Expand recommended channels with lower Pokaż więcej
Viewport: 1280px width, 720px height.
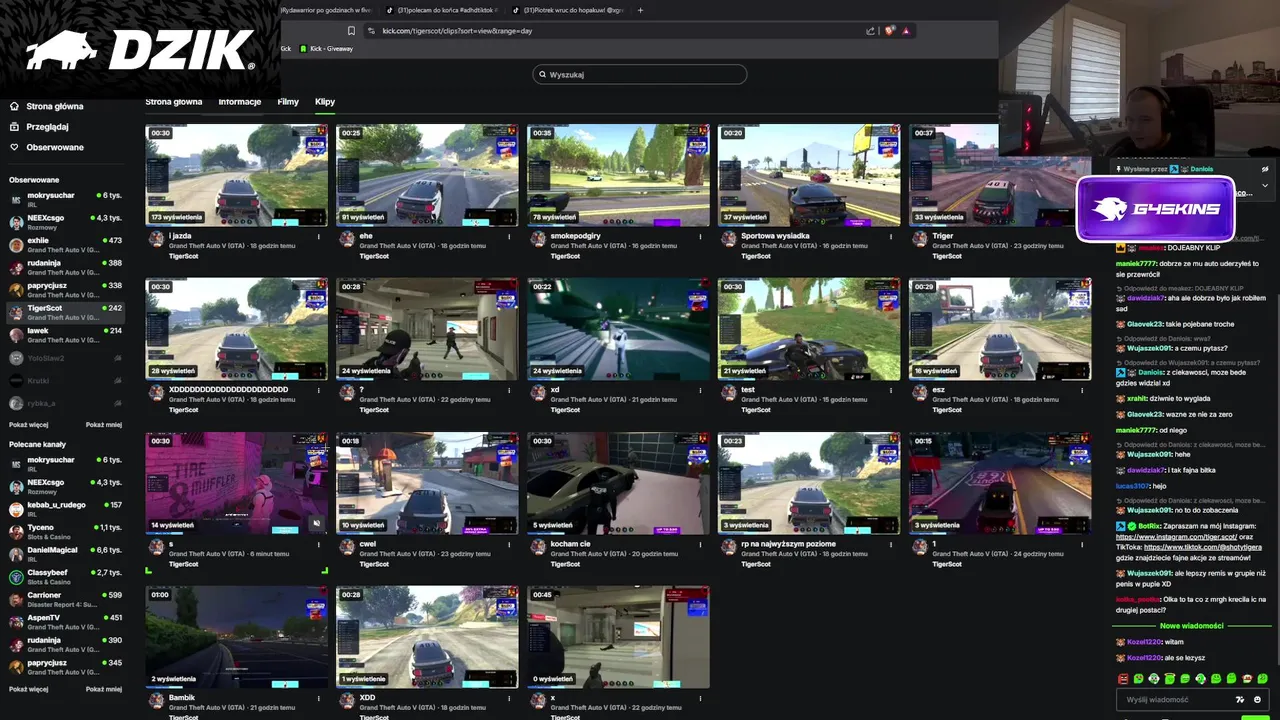[29, 689]
